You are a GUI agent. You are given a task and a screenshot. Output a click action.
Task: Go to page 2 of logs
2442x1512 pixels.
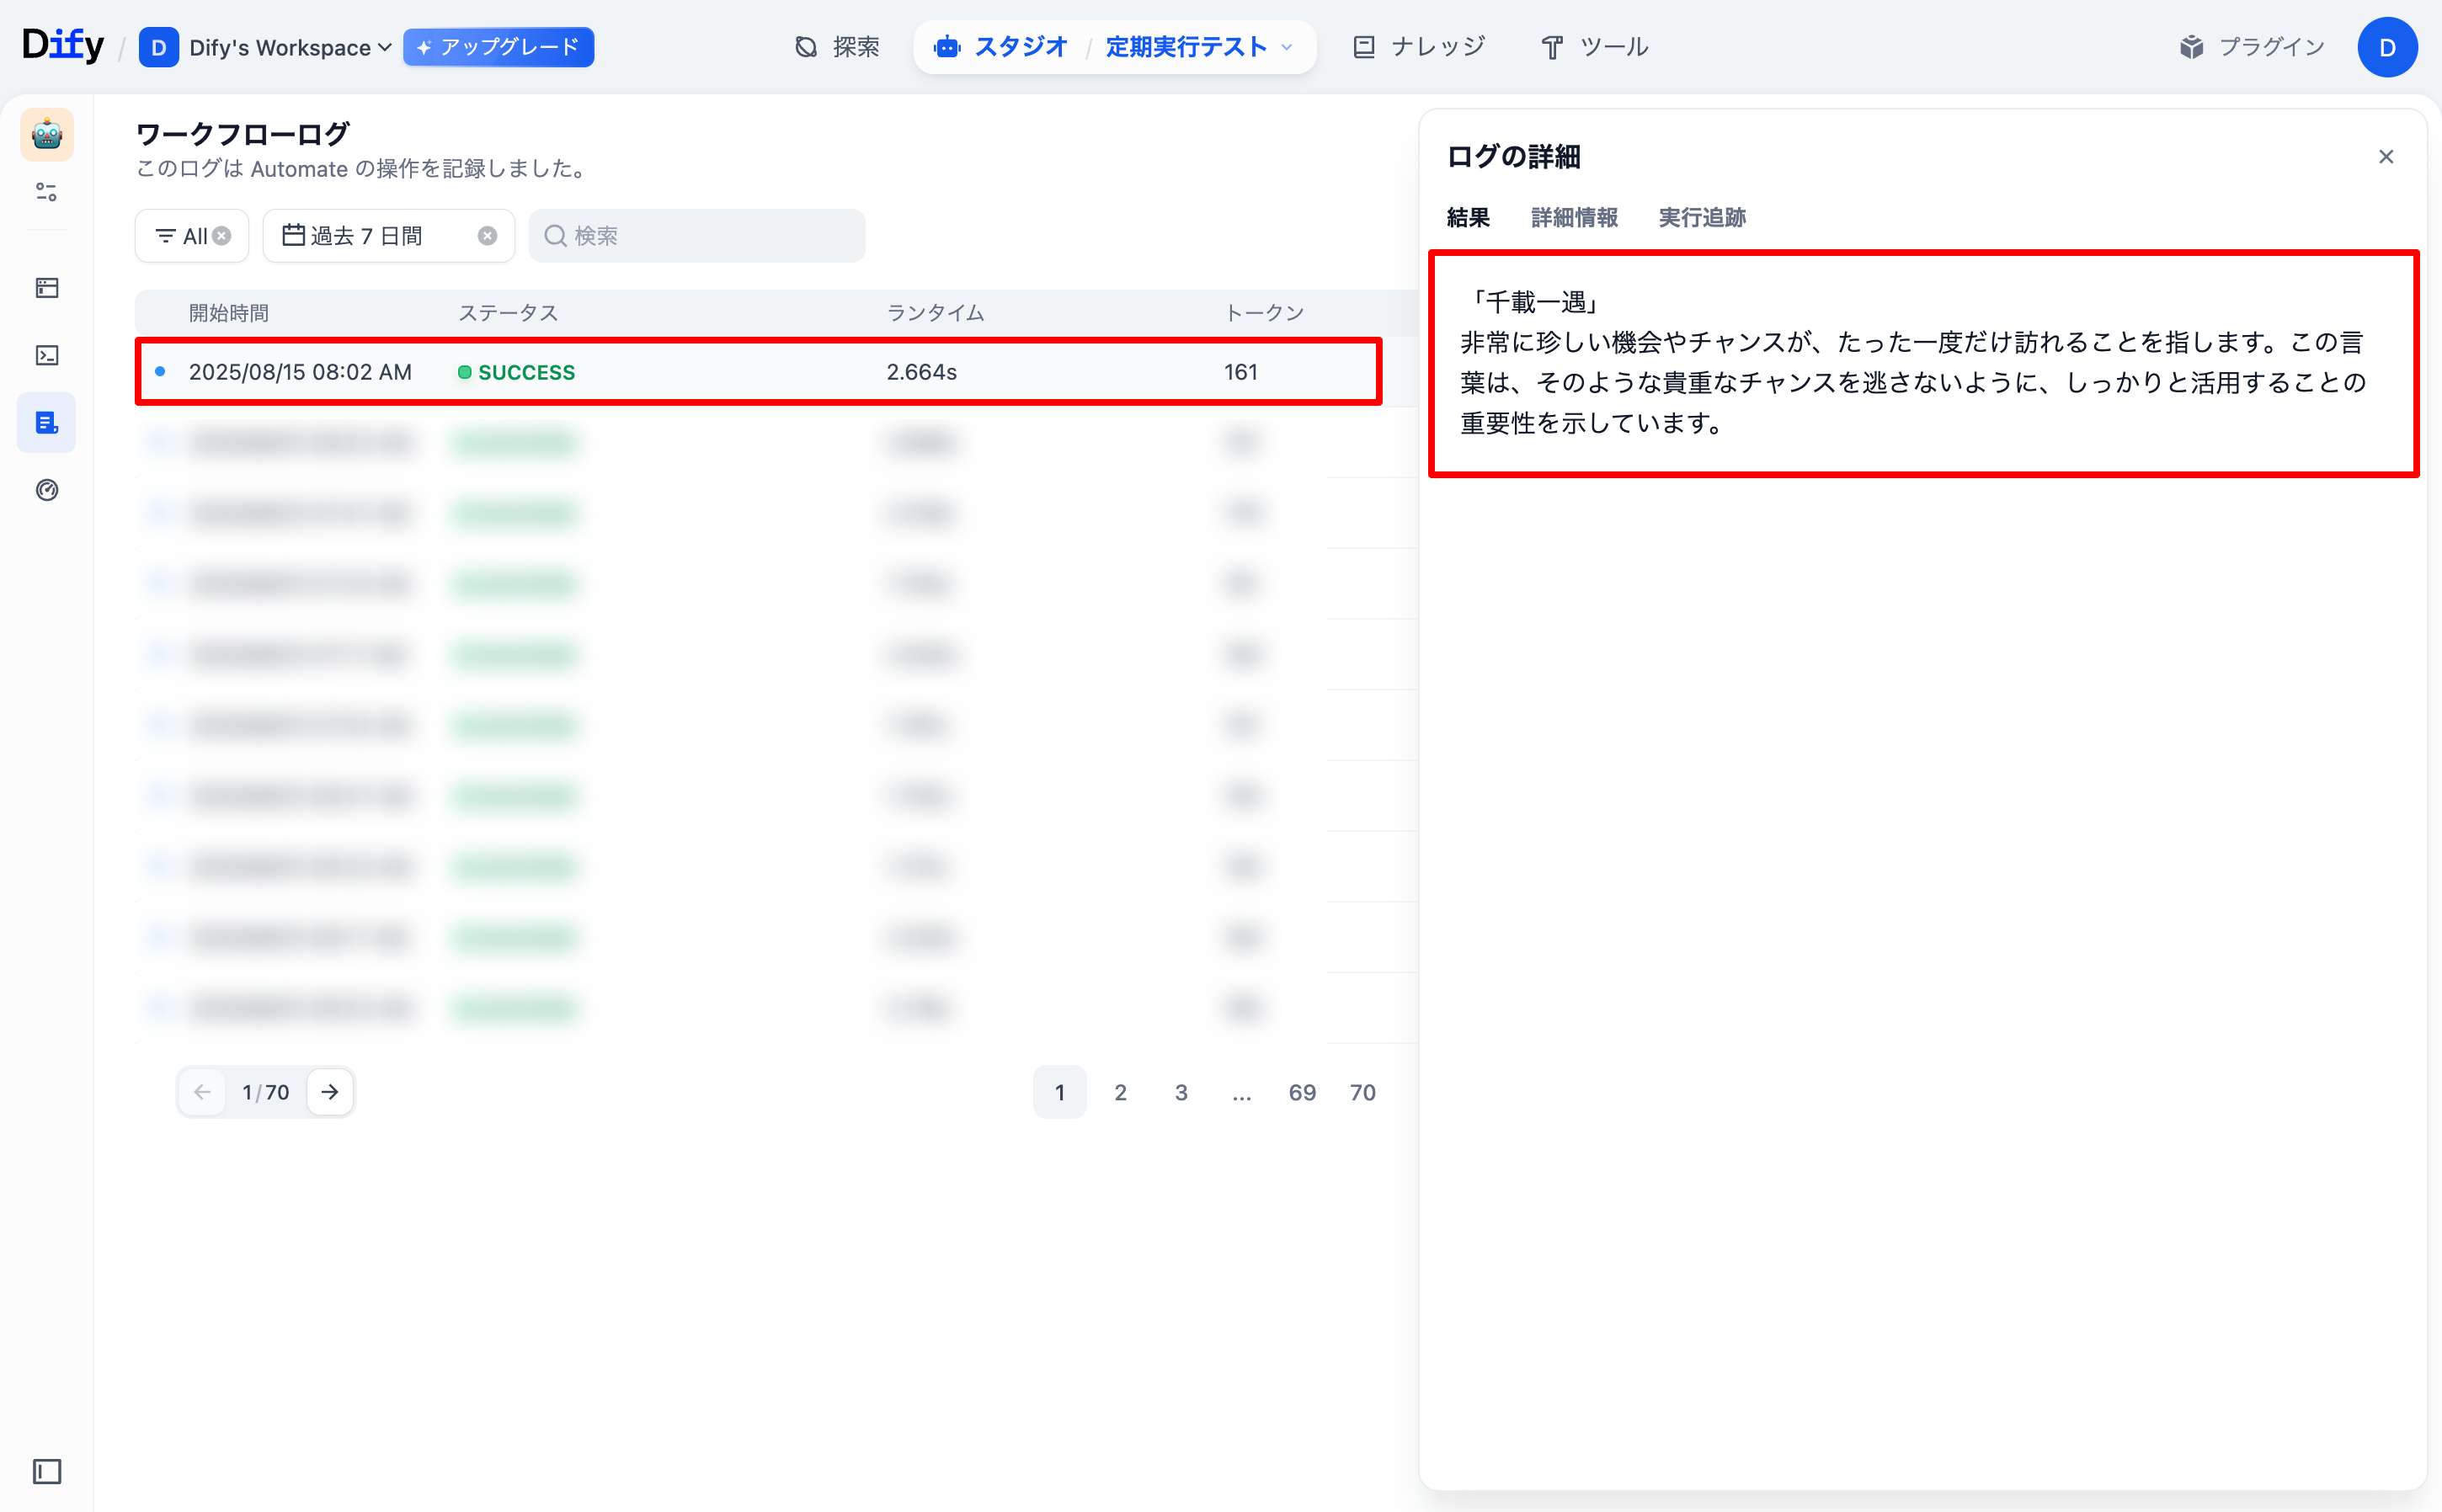click(x=1120, y=1092)
